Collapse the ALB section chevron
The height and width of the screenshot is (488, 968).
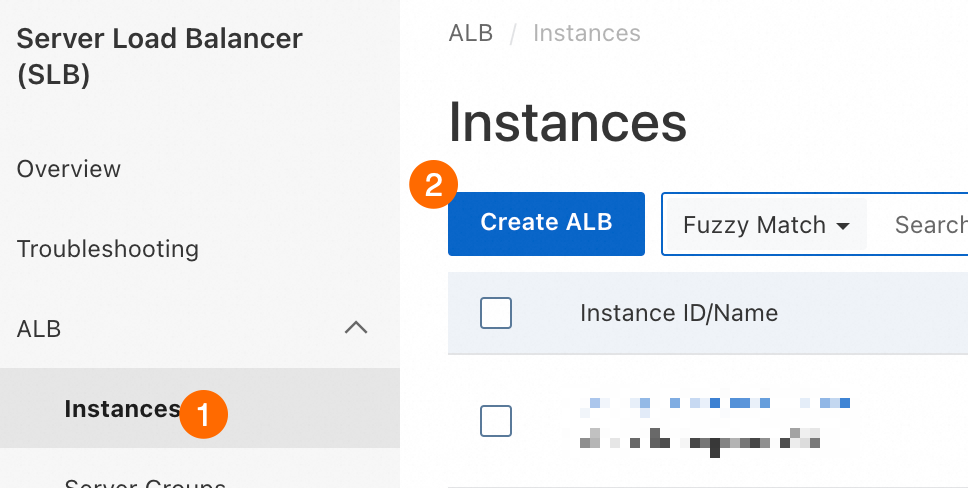355,328
